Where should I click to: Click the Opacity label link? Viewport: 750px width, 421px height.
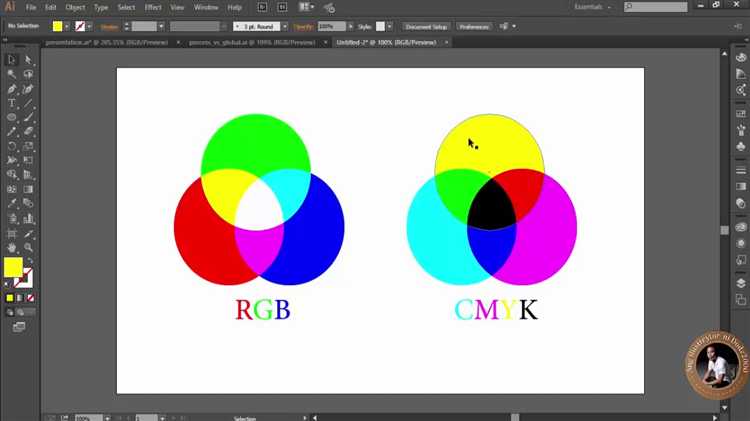(x=303, y=27)
